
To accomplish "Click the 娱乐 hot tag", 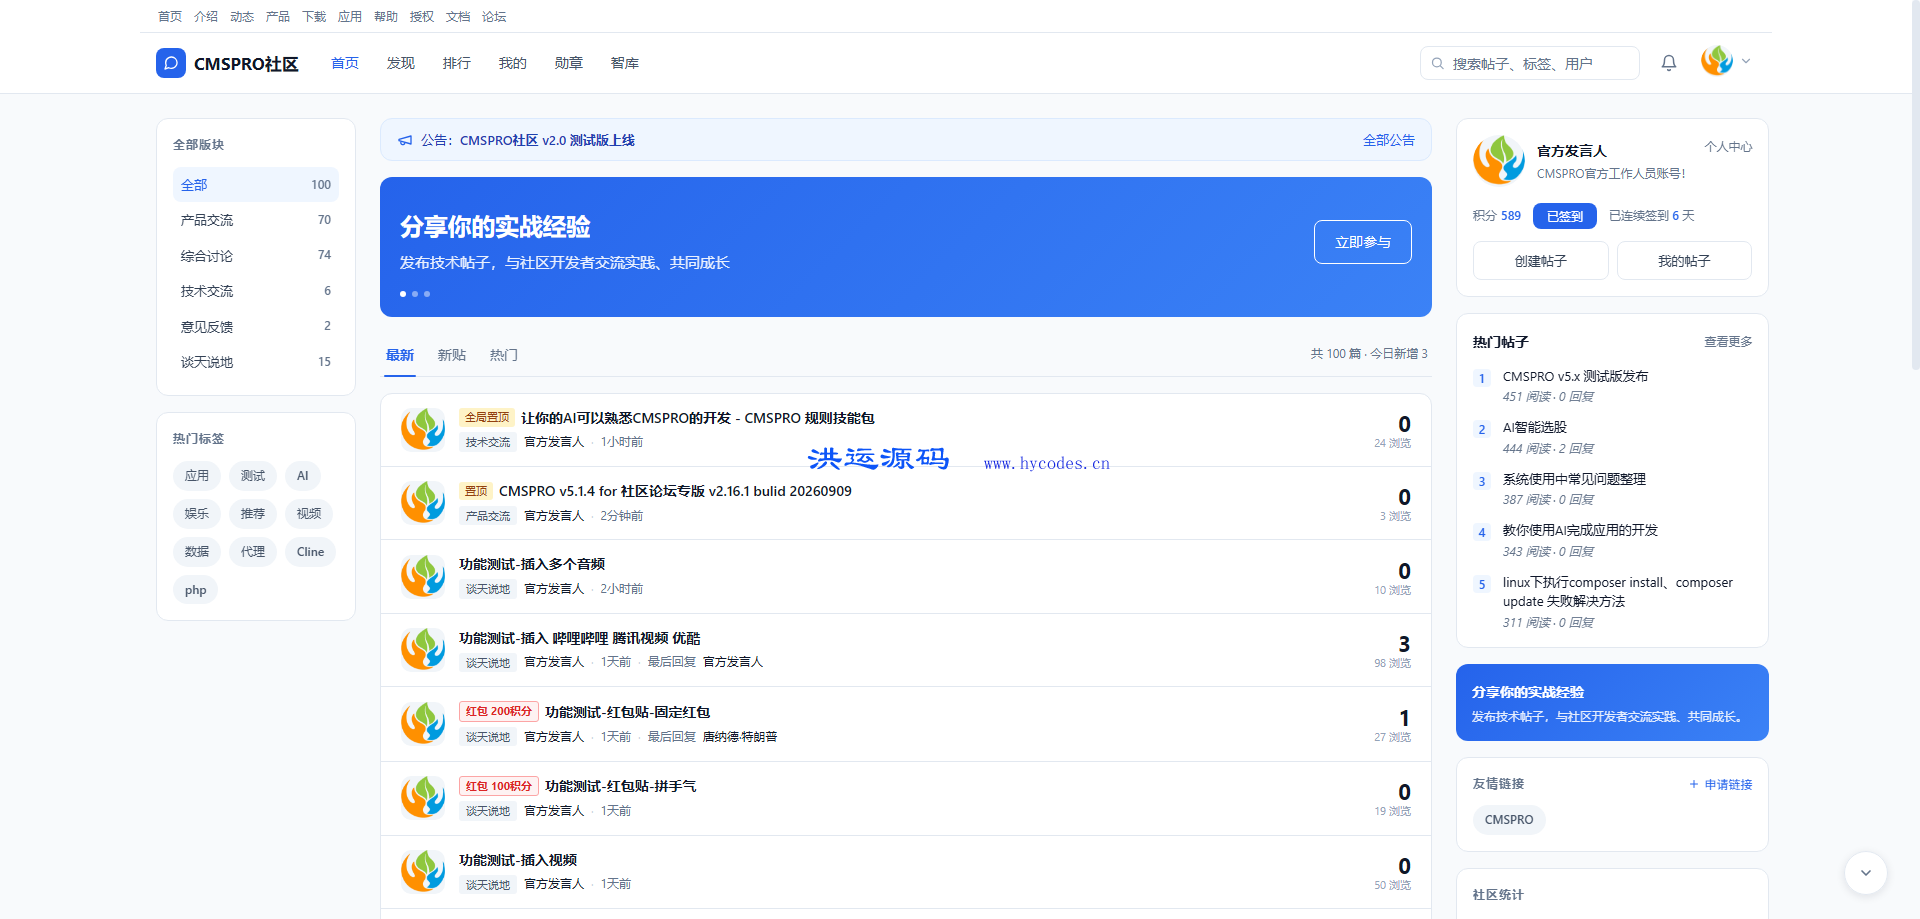I will point(197,514).
